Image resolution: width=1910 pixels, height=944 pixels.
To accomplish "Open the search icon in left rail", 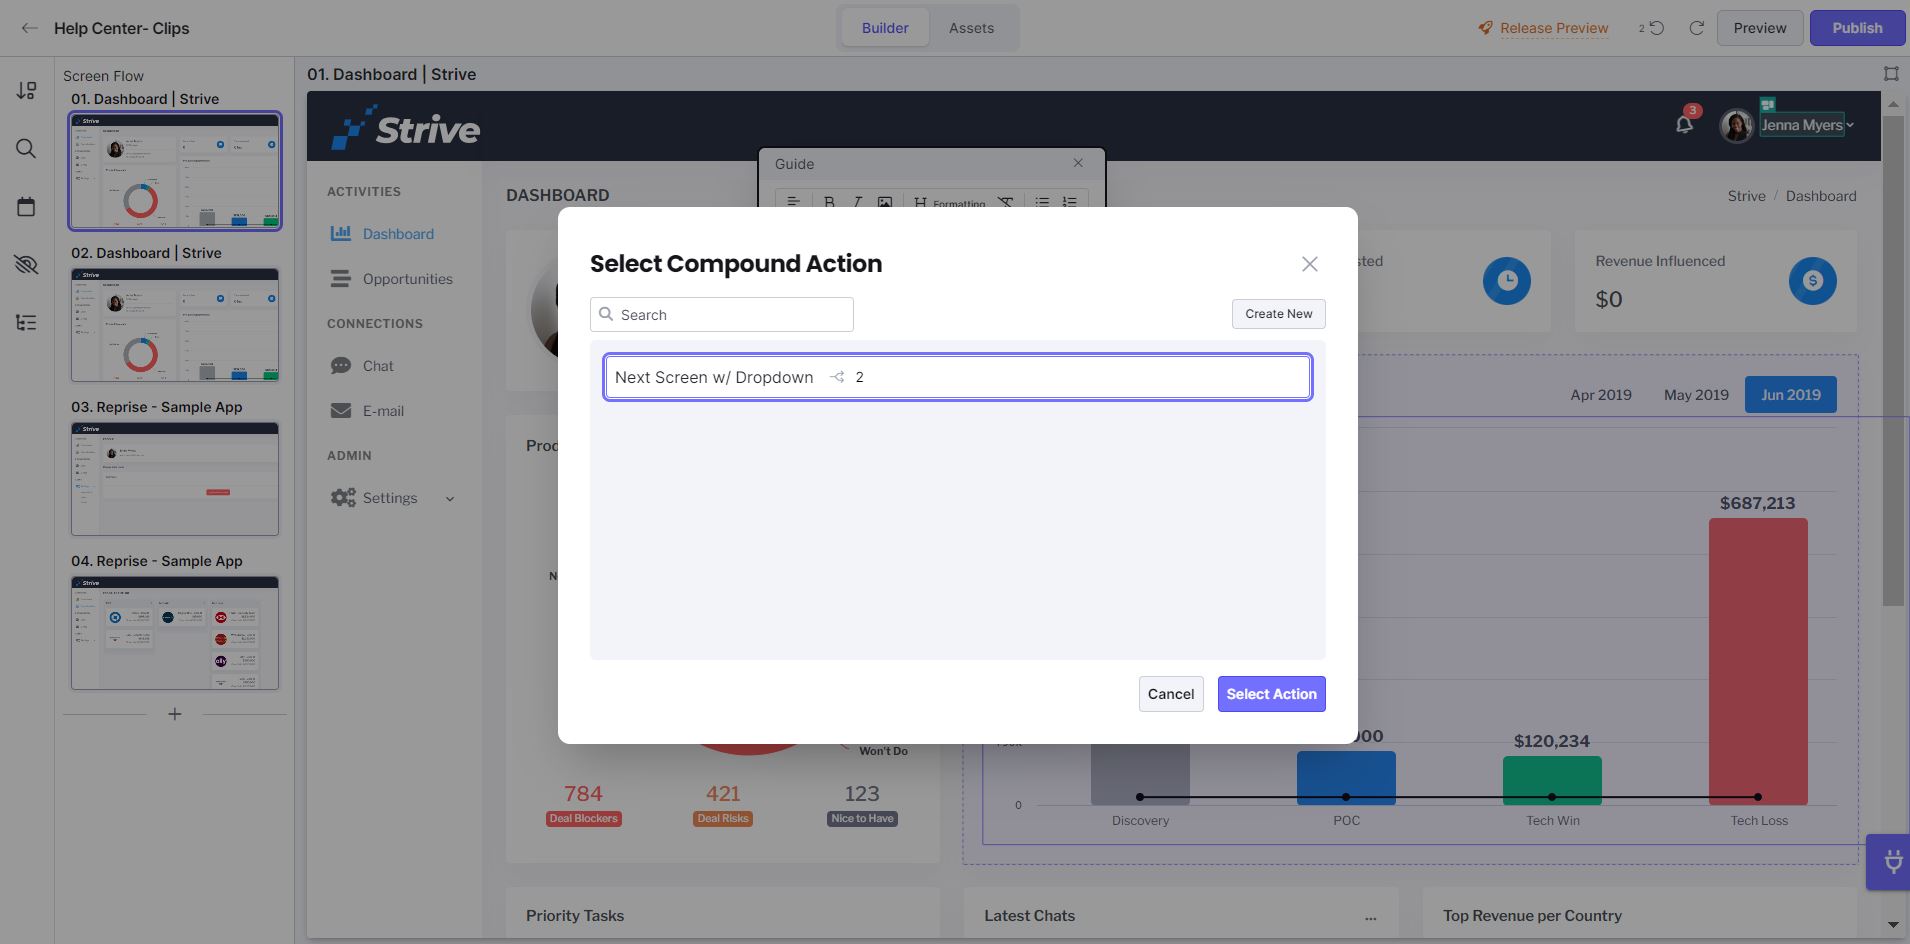I will (26, 149).
